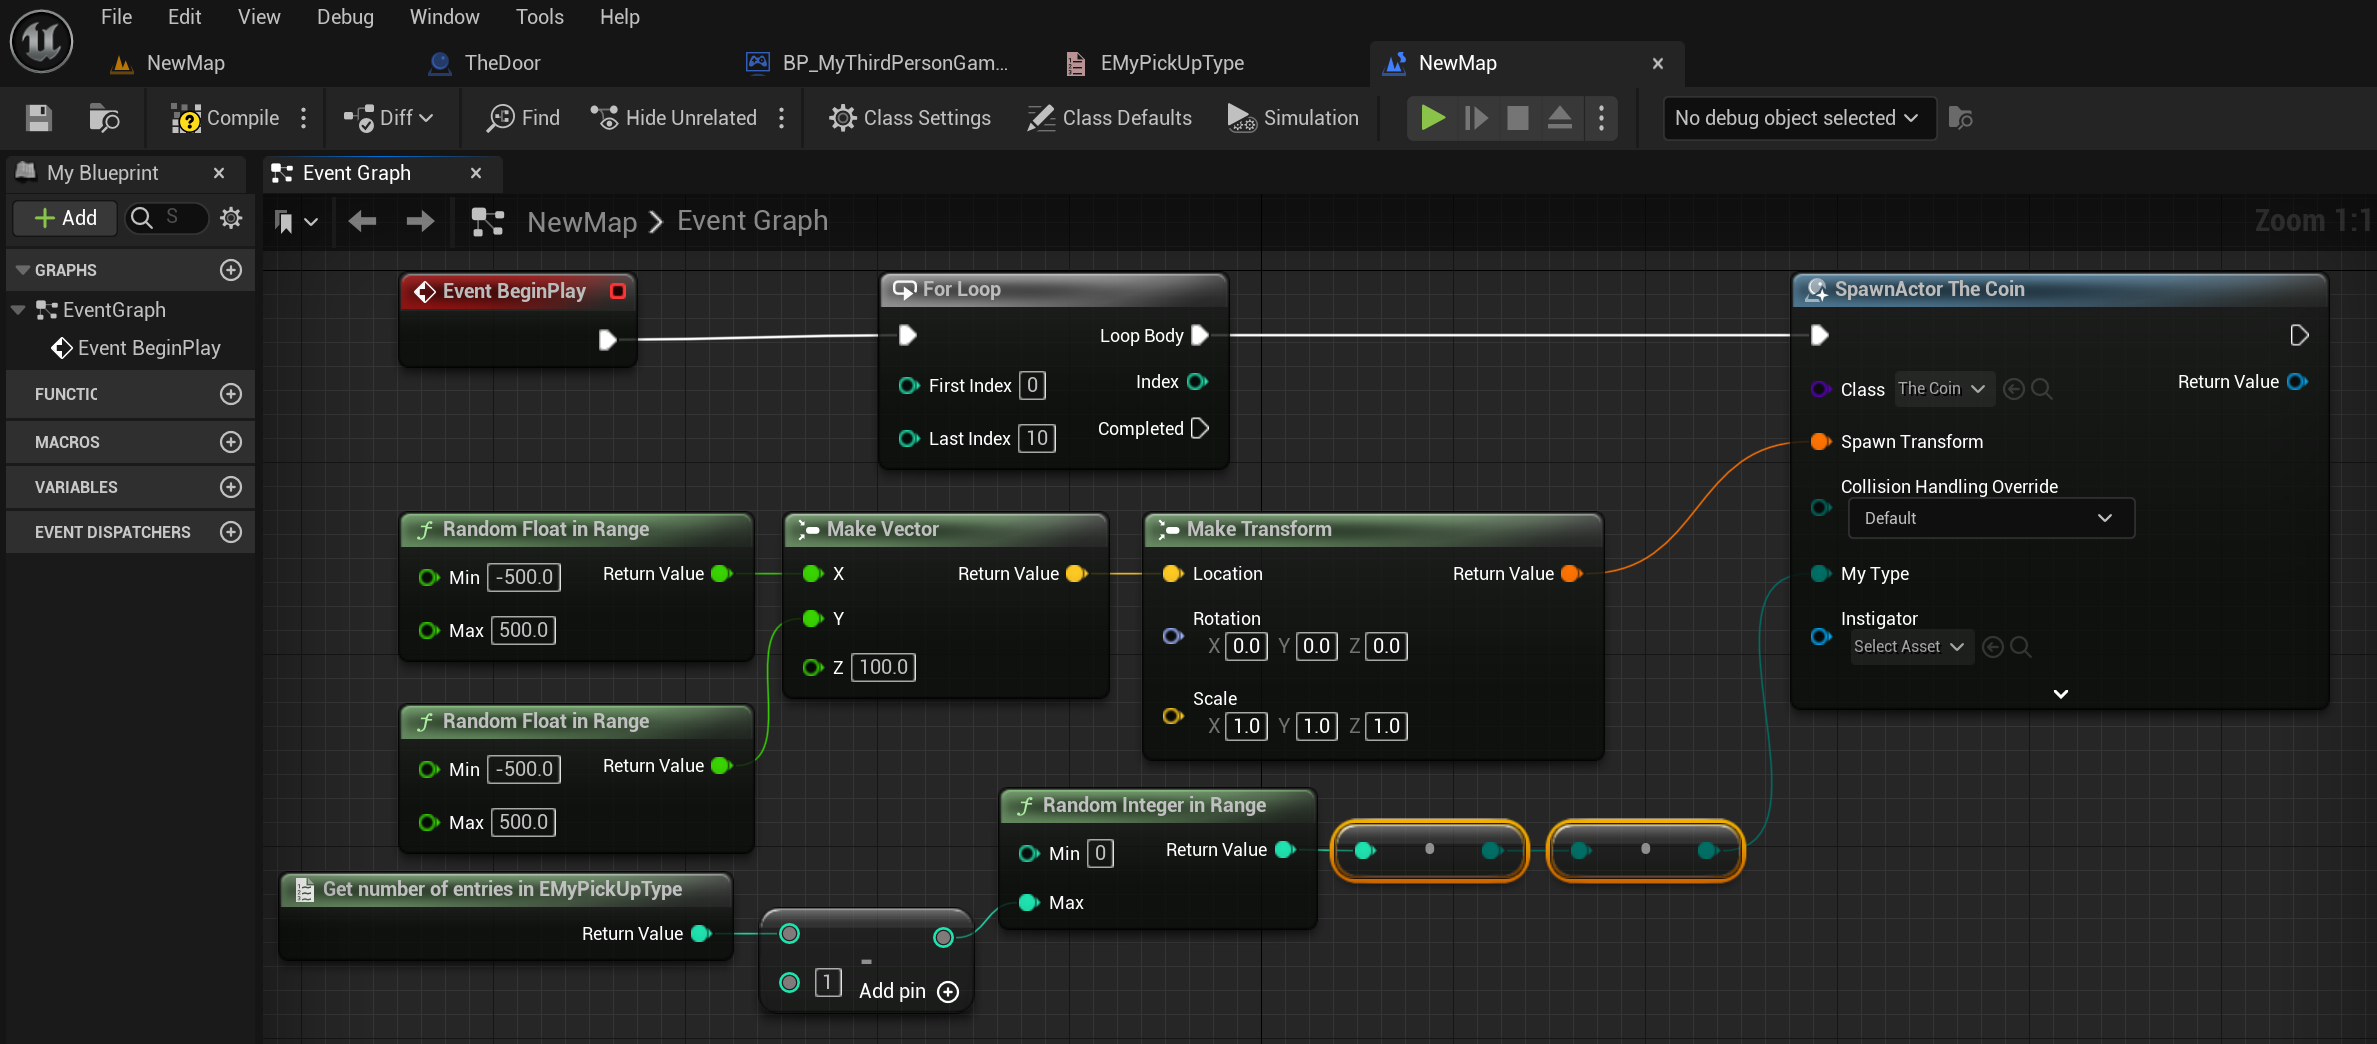This screenshot has height=1044, width=2377.
Task: Add a new variable
Action: 231,487
